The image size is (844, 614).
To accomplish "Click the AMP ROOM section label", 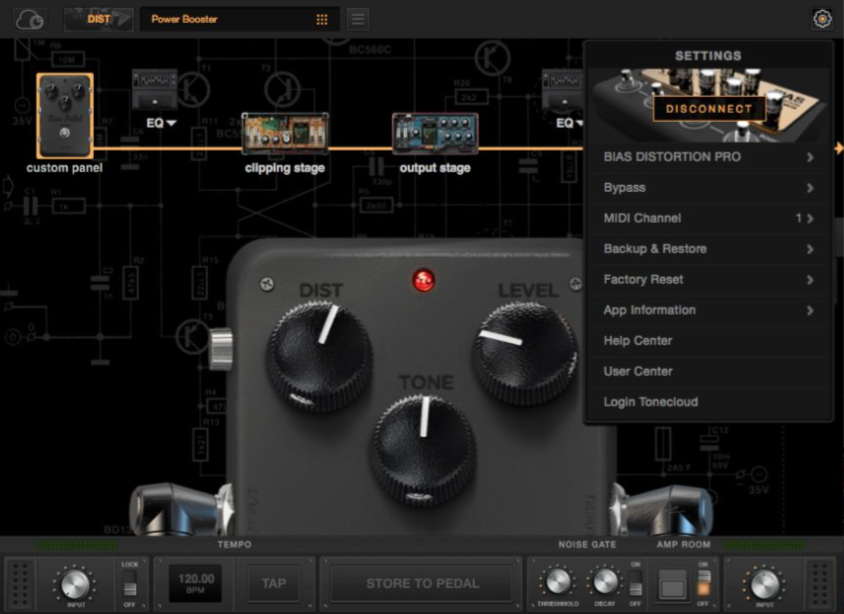I will (684, 545).
